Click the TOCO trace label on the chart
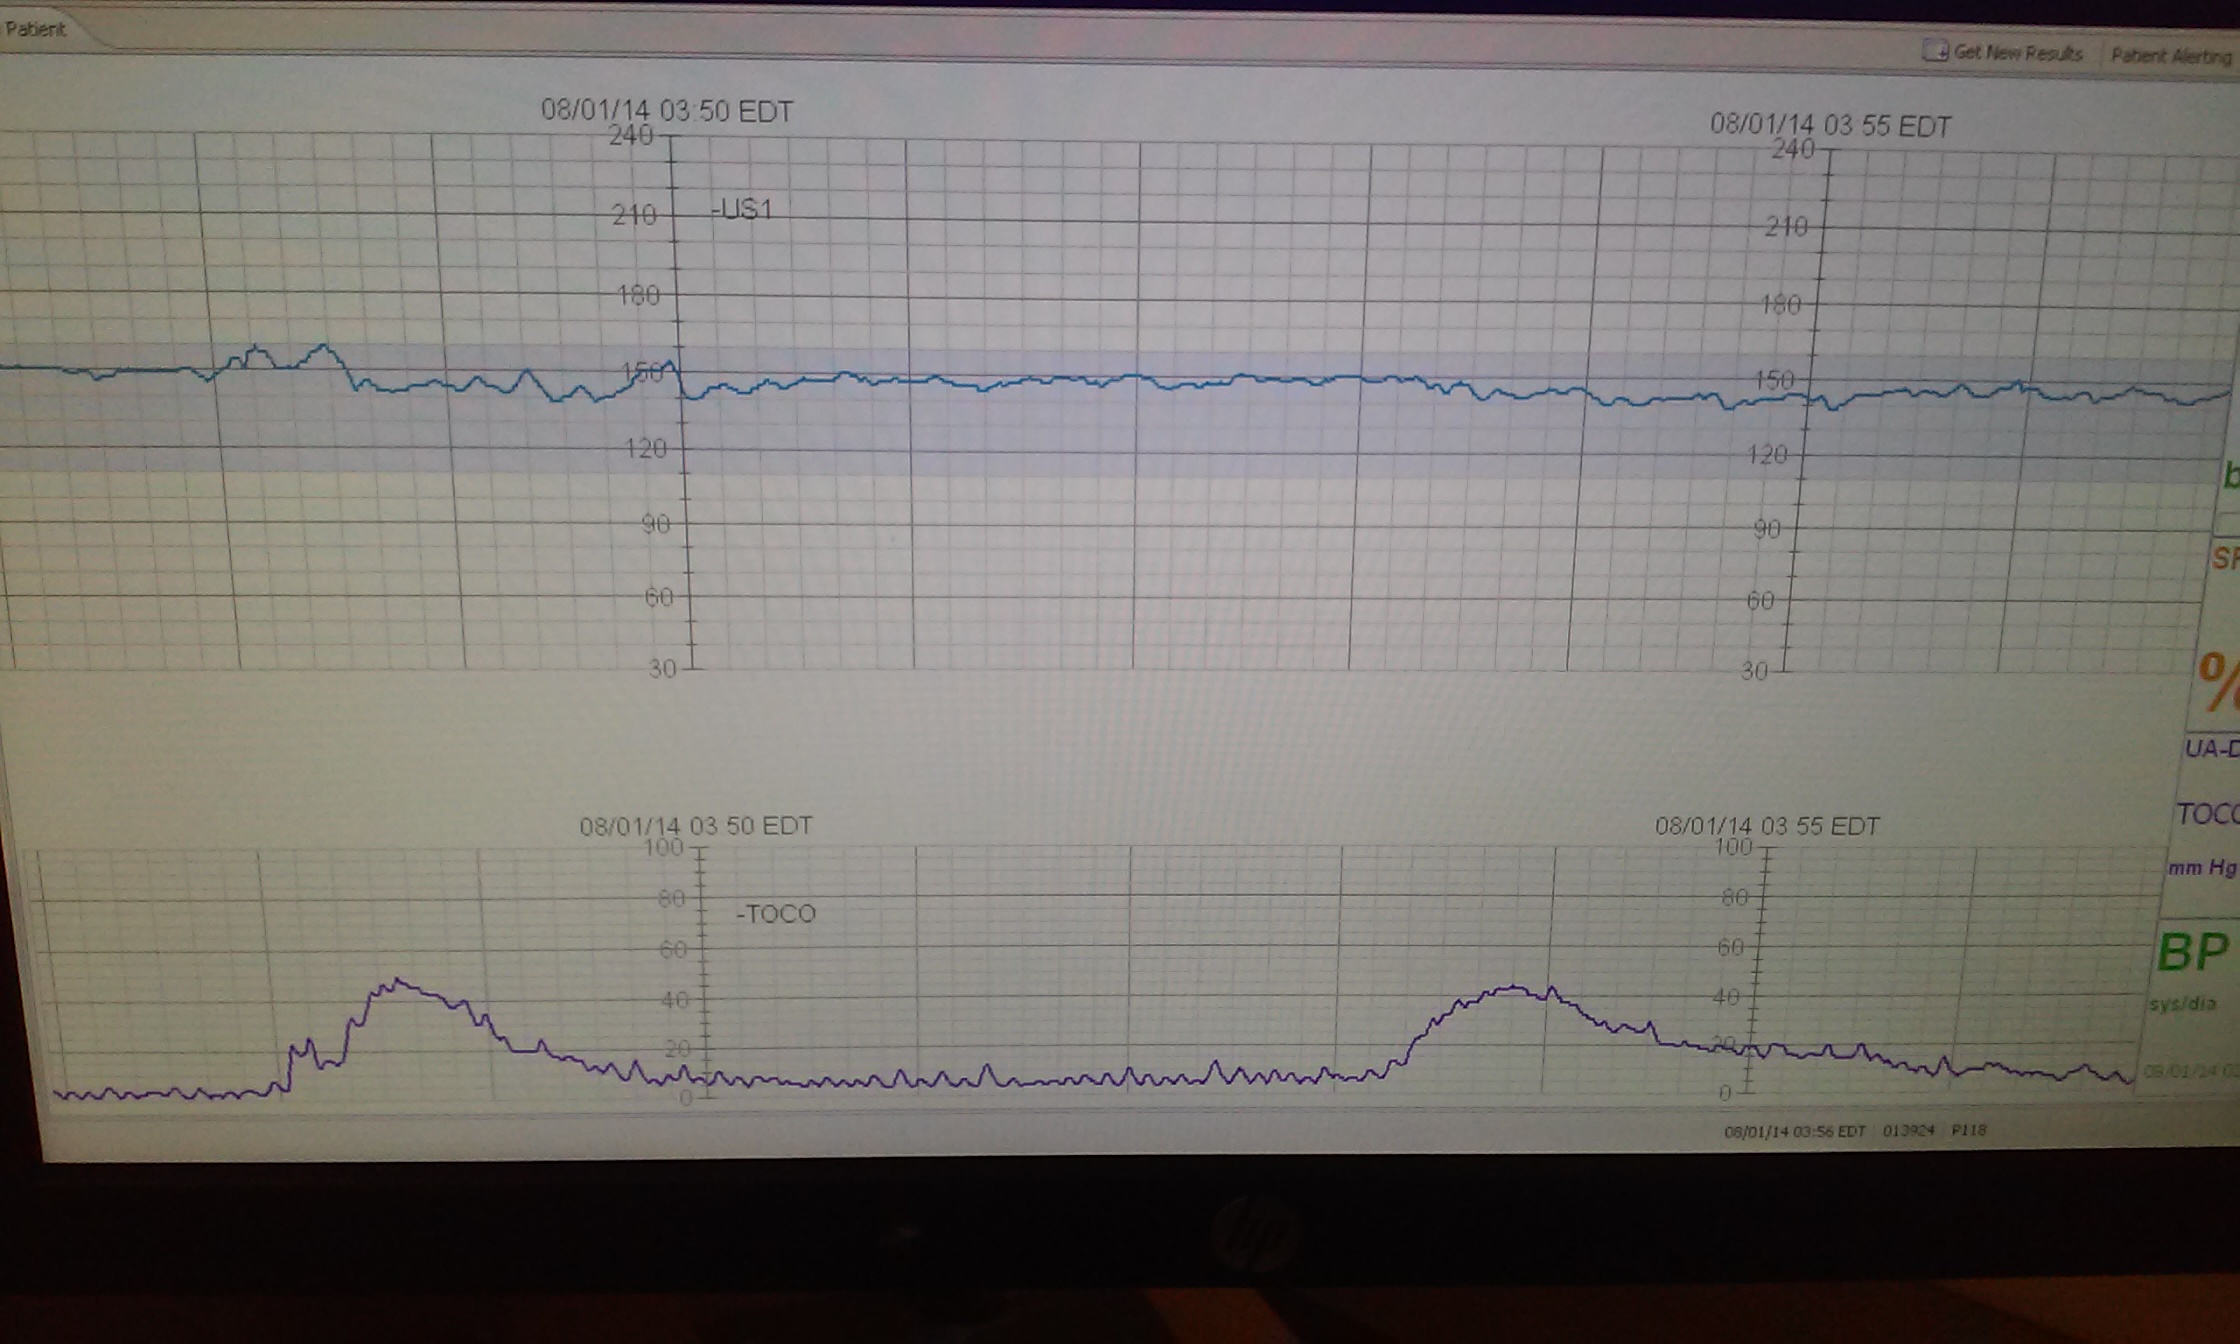 tap(777, 913)
